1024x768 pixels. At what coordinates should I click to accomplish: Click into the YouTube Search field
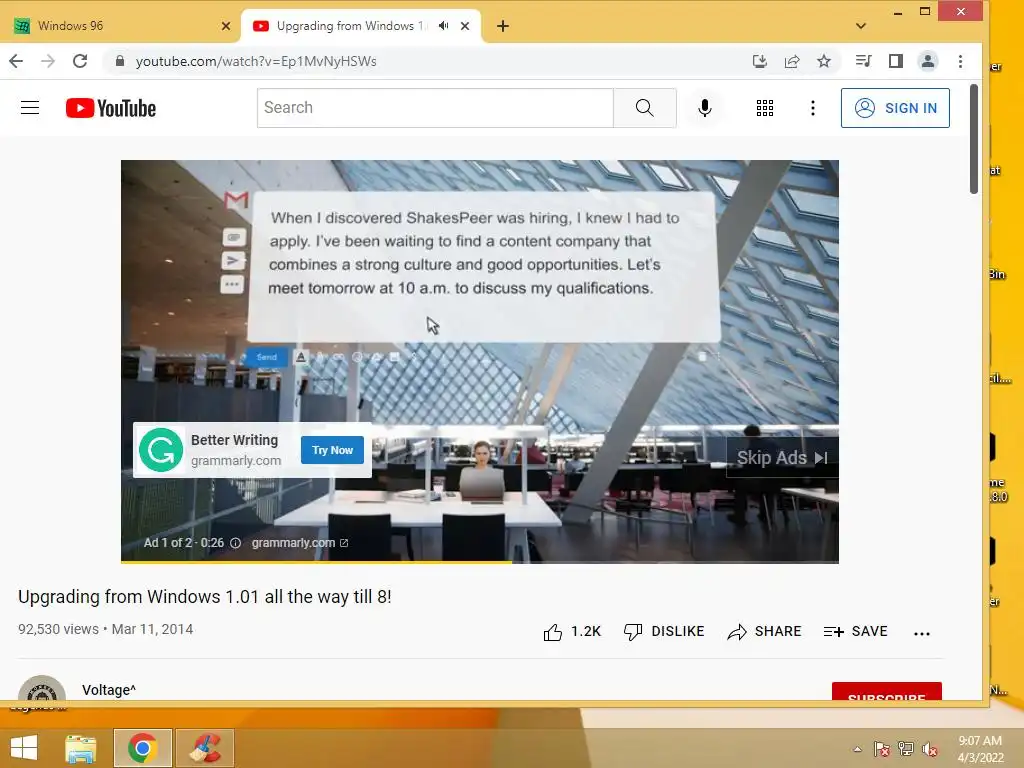click(435, 108)
